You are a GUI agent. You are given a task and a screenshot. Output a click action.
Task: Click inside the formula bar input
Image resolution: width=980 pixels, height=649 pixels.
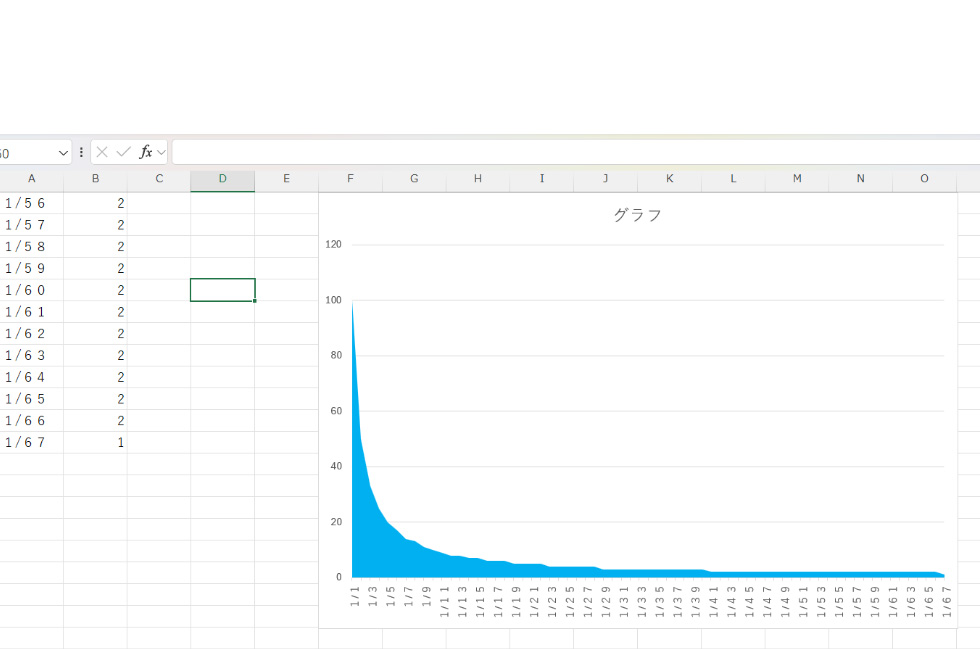point(576,152)
